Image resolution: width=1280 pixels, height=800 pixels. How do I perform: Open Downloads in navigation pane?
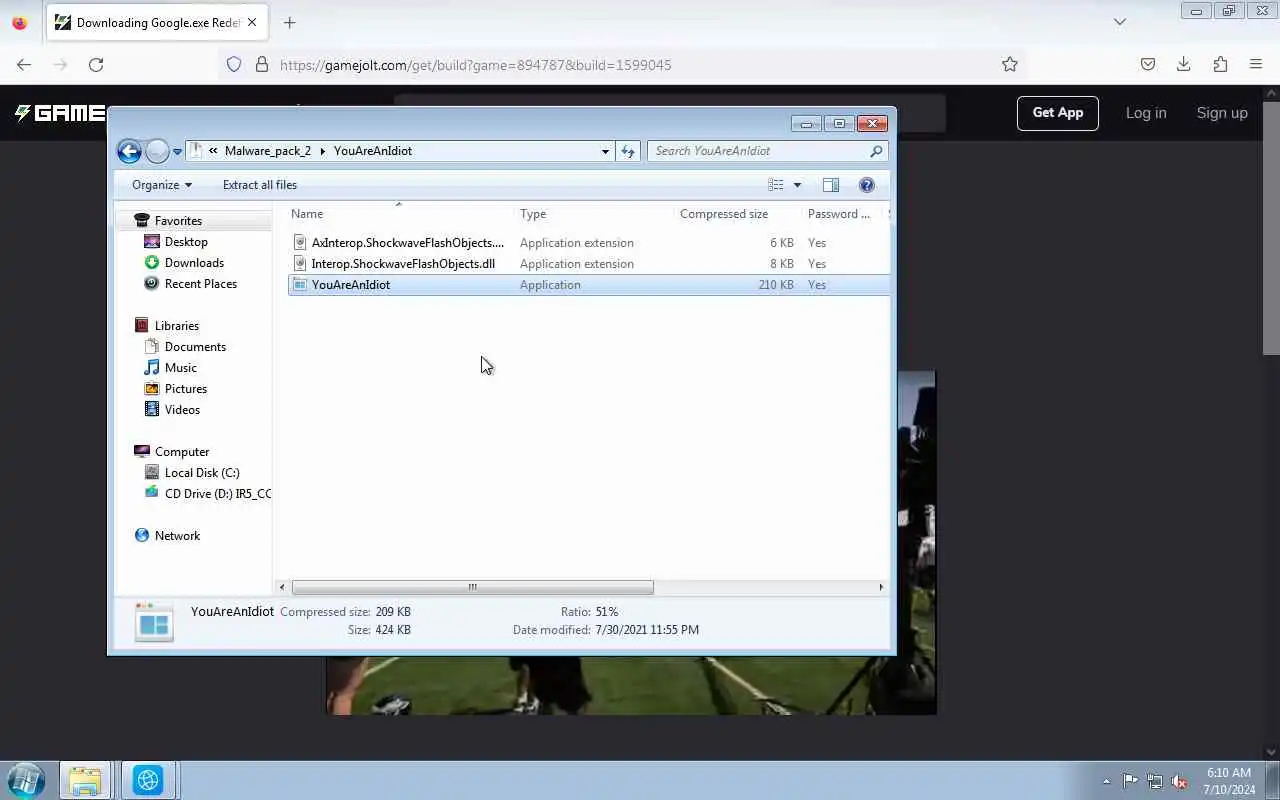click(x=194, y=263)
